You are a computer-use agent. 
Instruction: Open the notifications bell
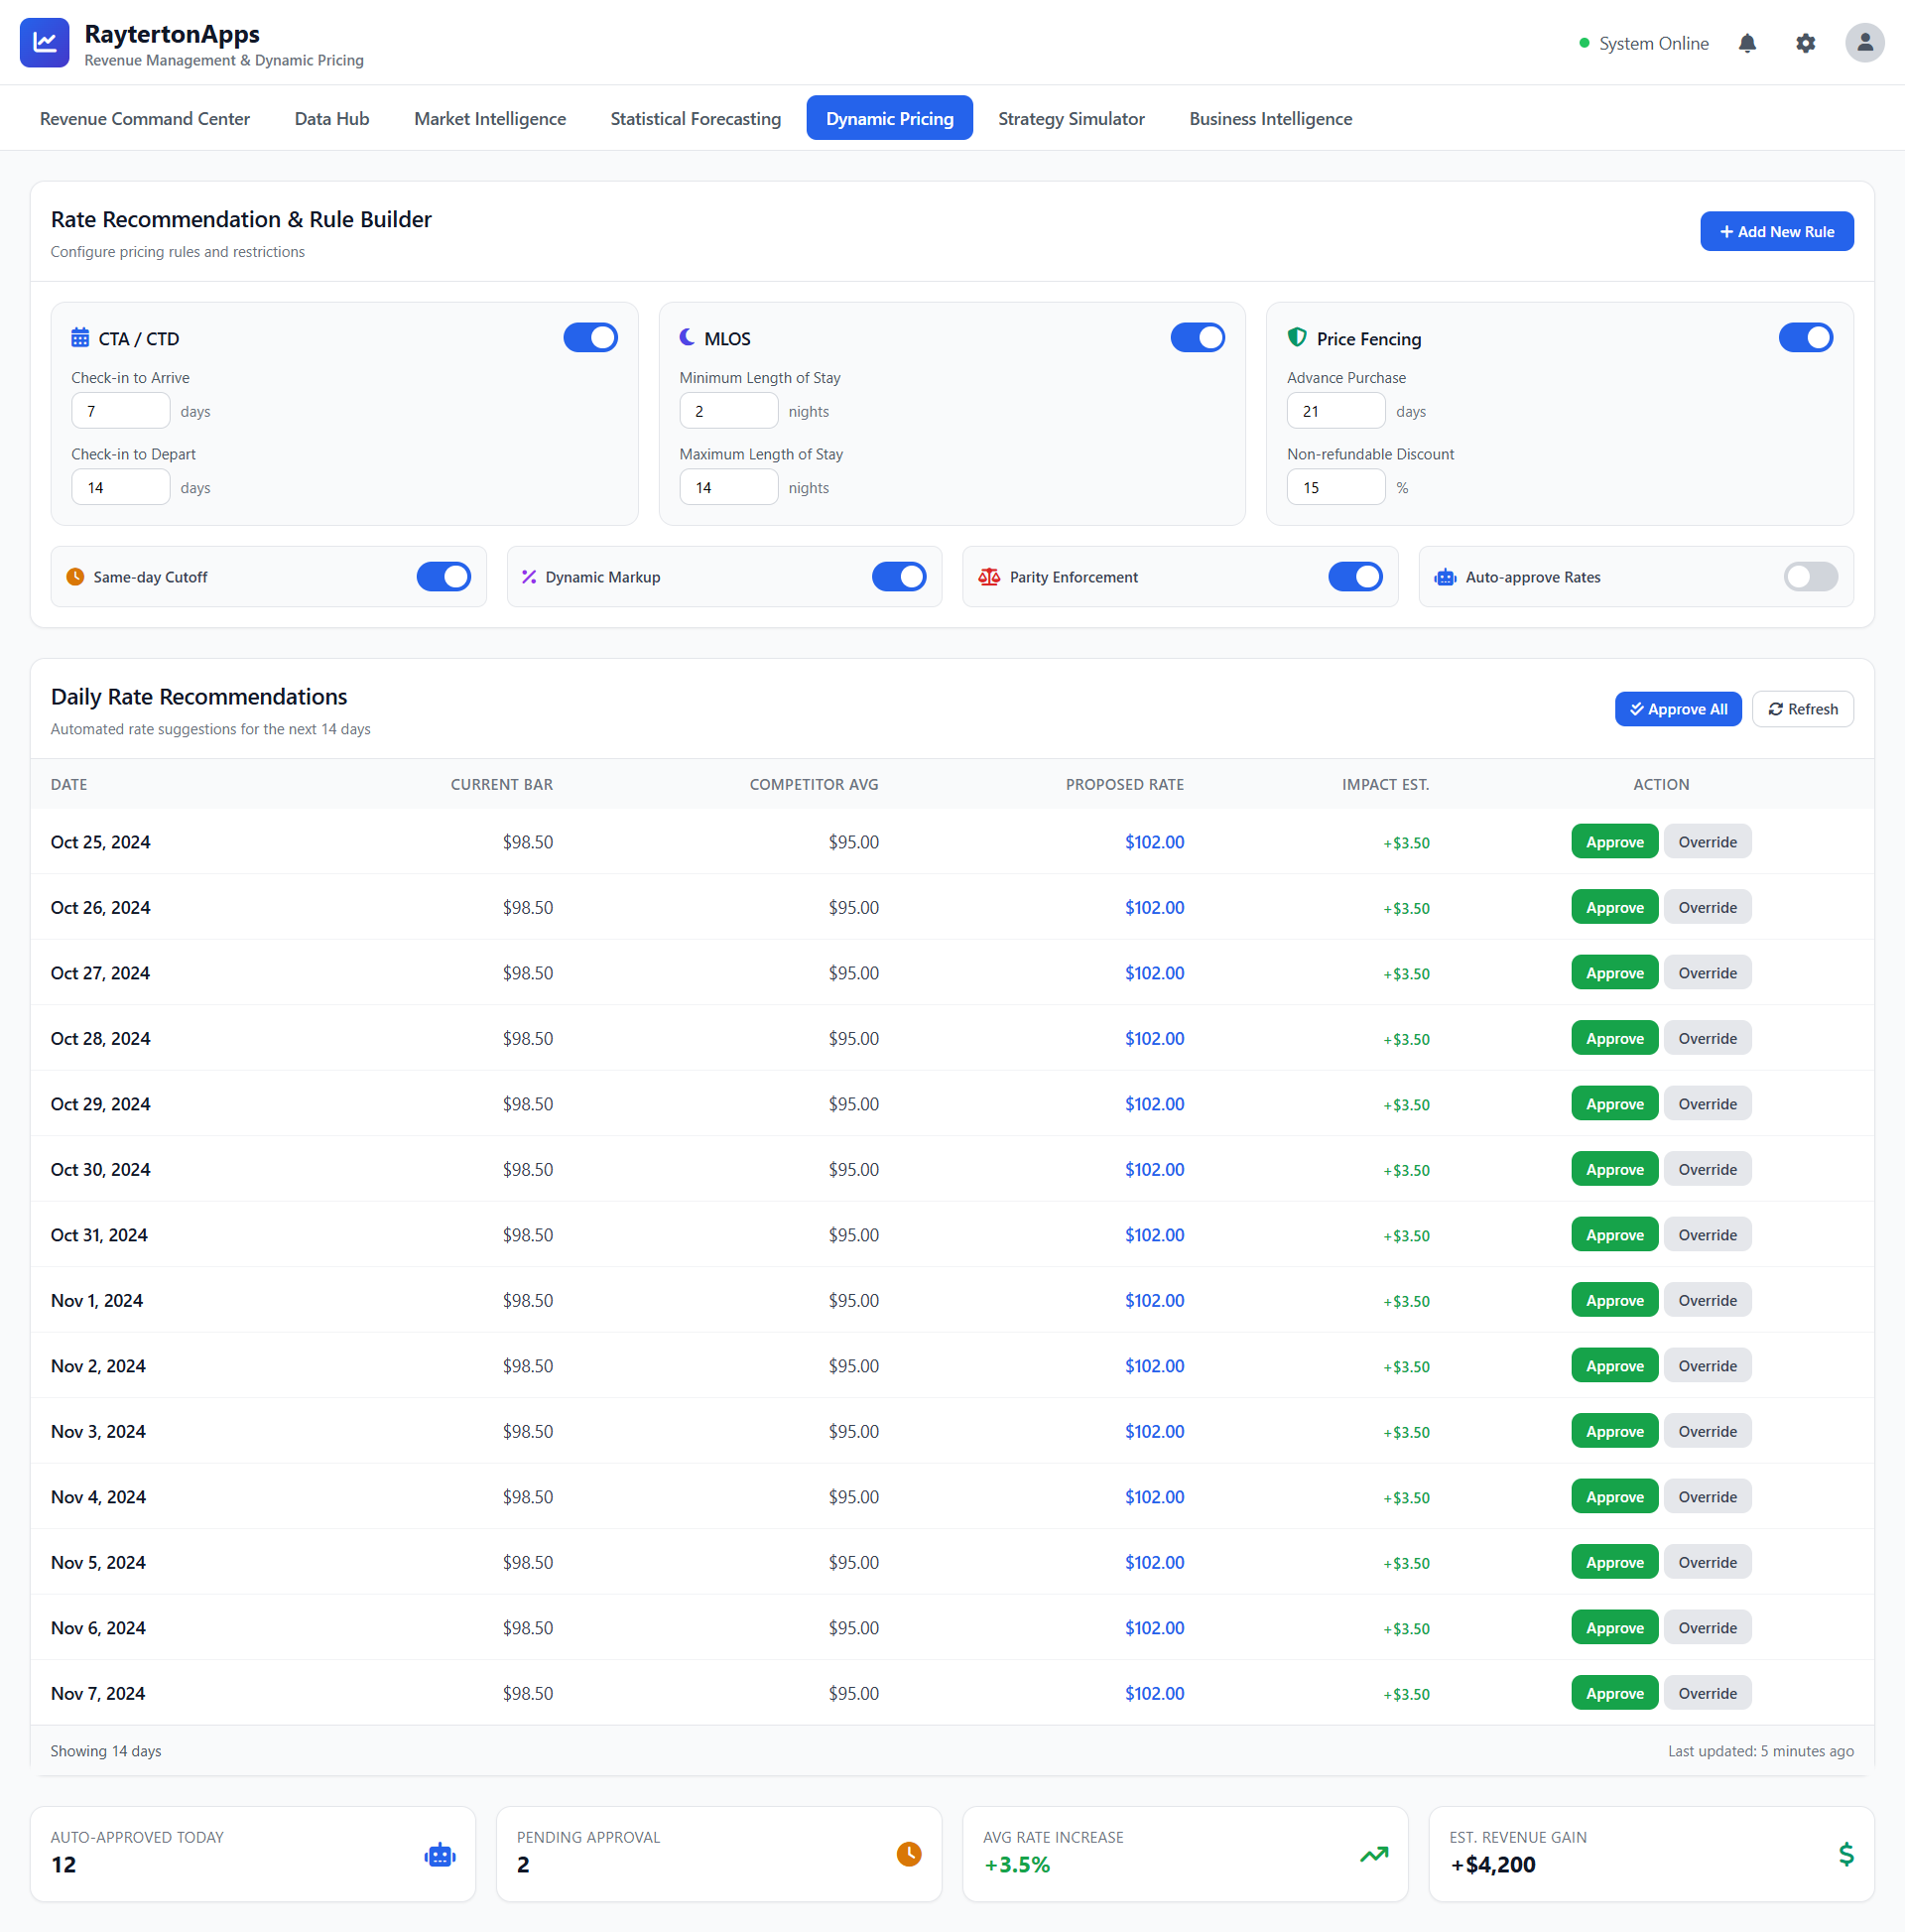tap(1747, 43)
